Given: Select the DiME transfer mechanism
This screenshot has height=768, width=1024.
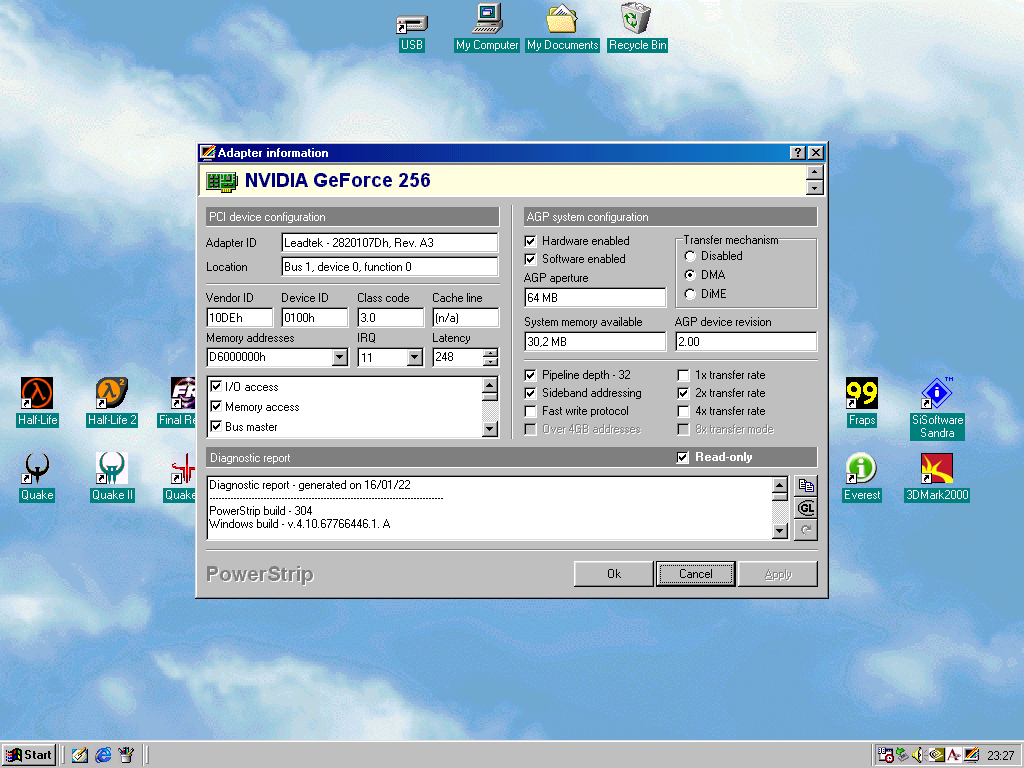Looking at the screenshot, I should tap(690, 294).
